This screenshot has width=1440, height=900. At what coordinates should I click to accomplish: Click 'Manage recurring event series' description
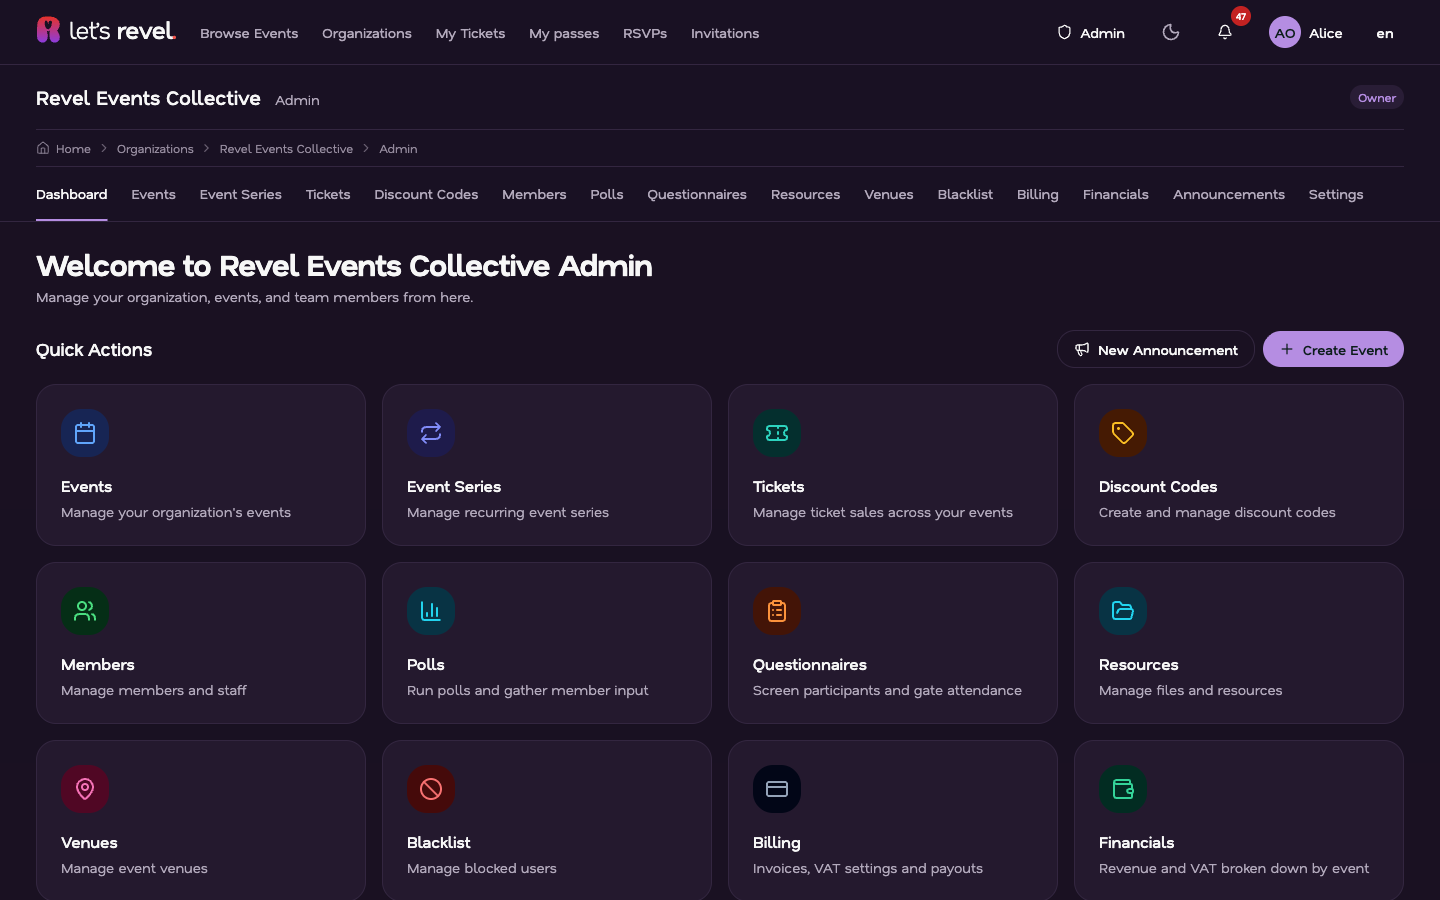click(x=508, y=512)
